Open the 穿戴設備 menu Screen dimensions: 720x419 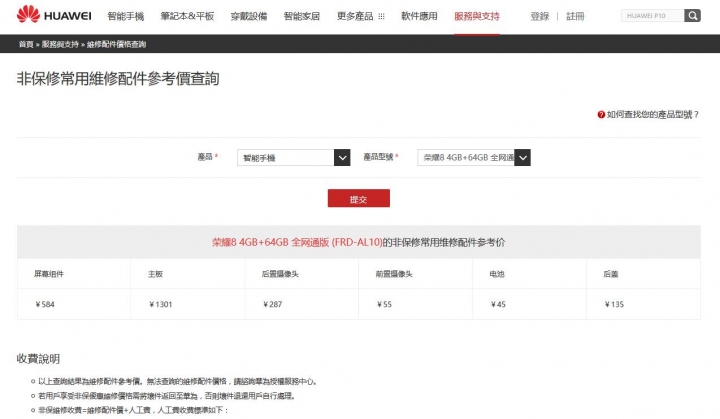click(249, 17)
